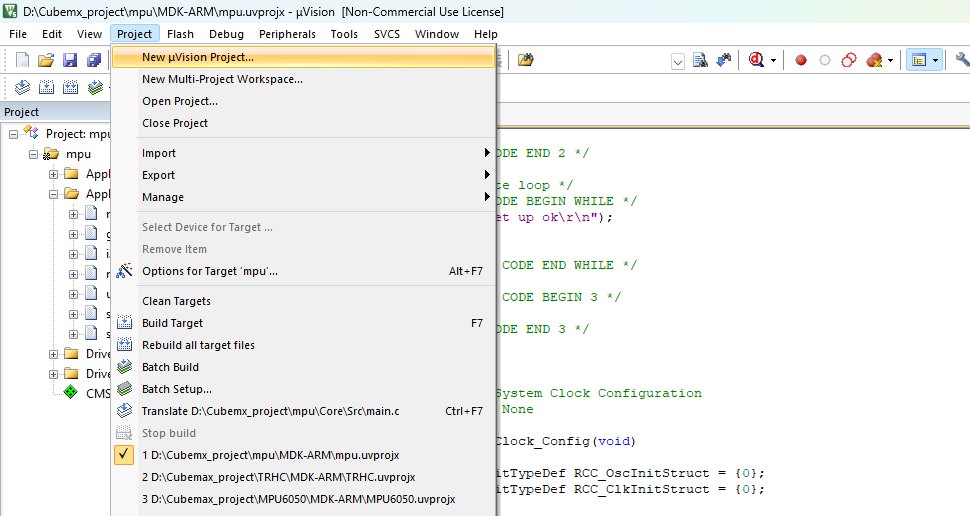This screenshot has width=970, height=516.
Task: Collapse the mpu target node
Action: (33, 154)
